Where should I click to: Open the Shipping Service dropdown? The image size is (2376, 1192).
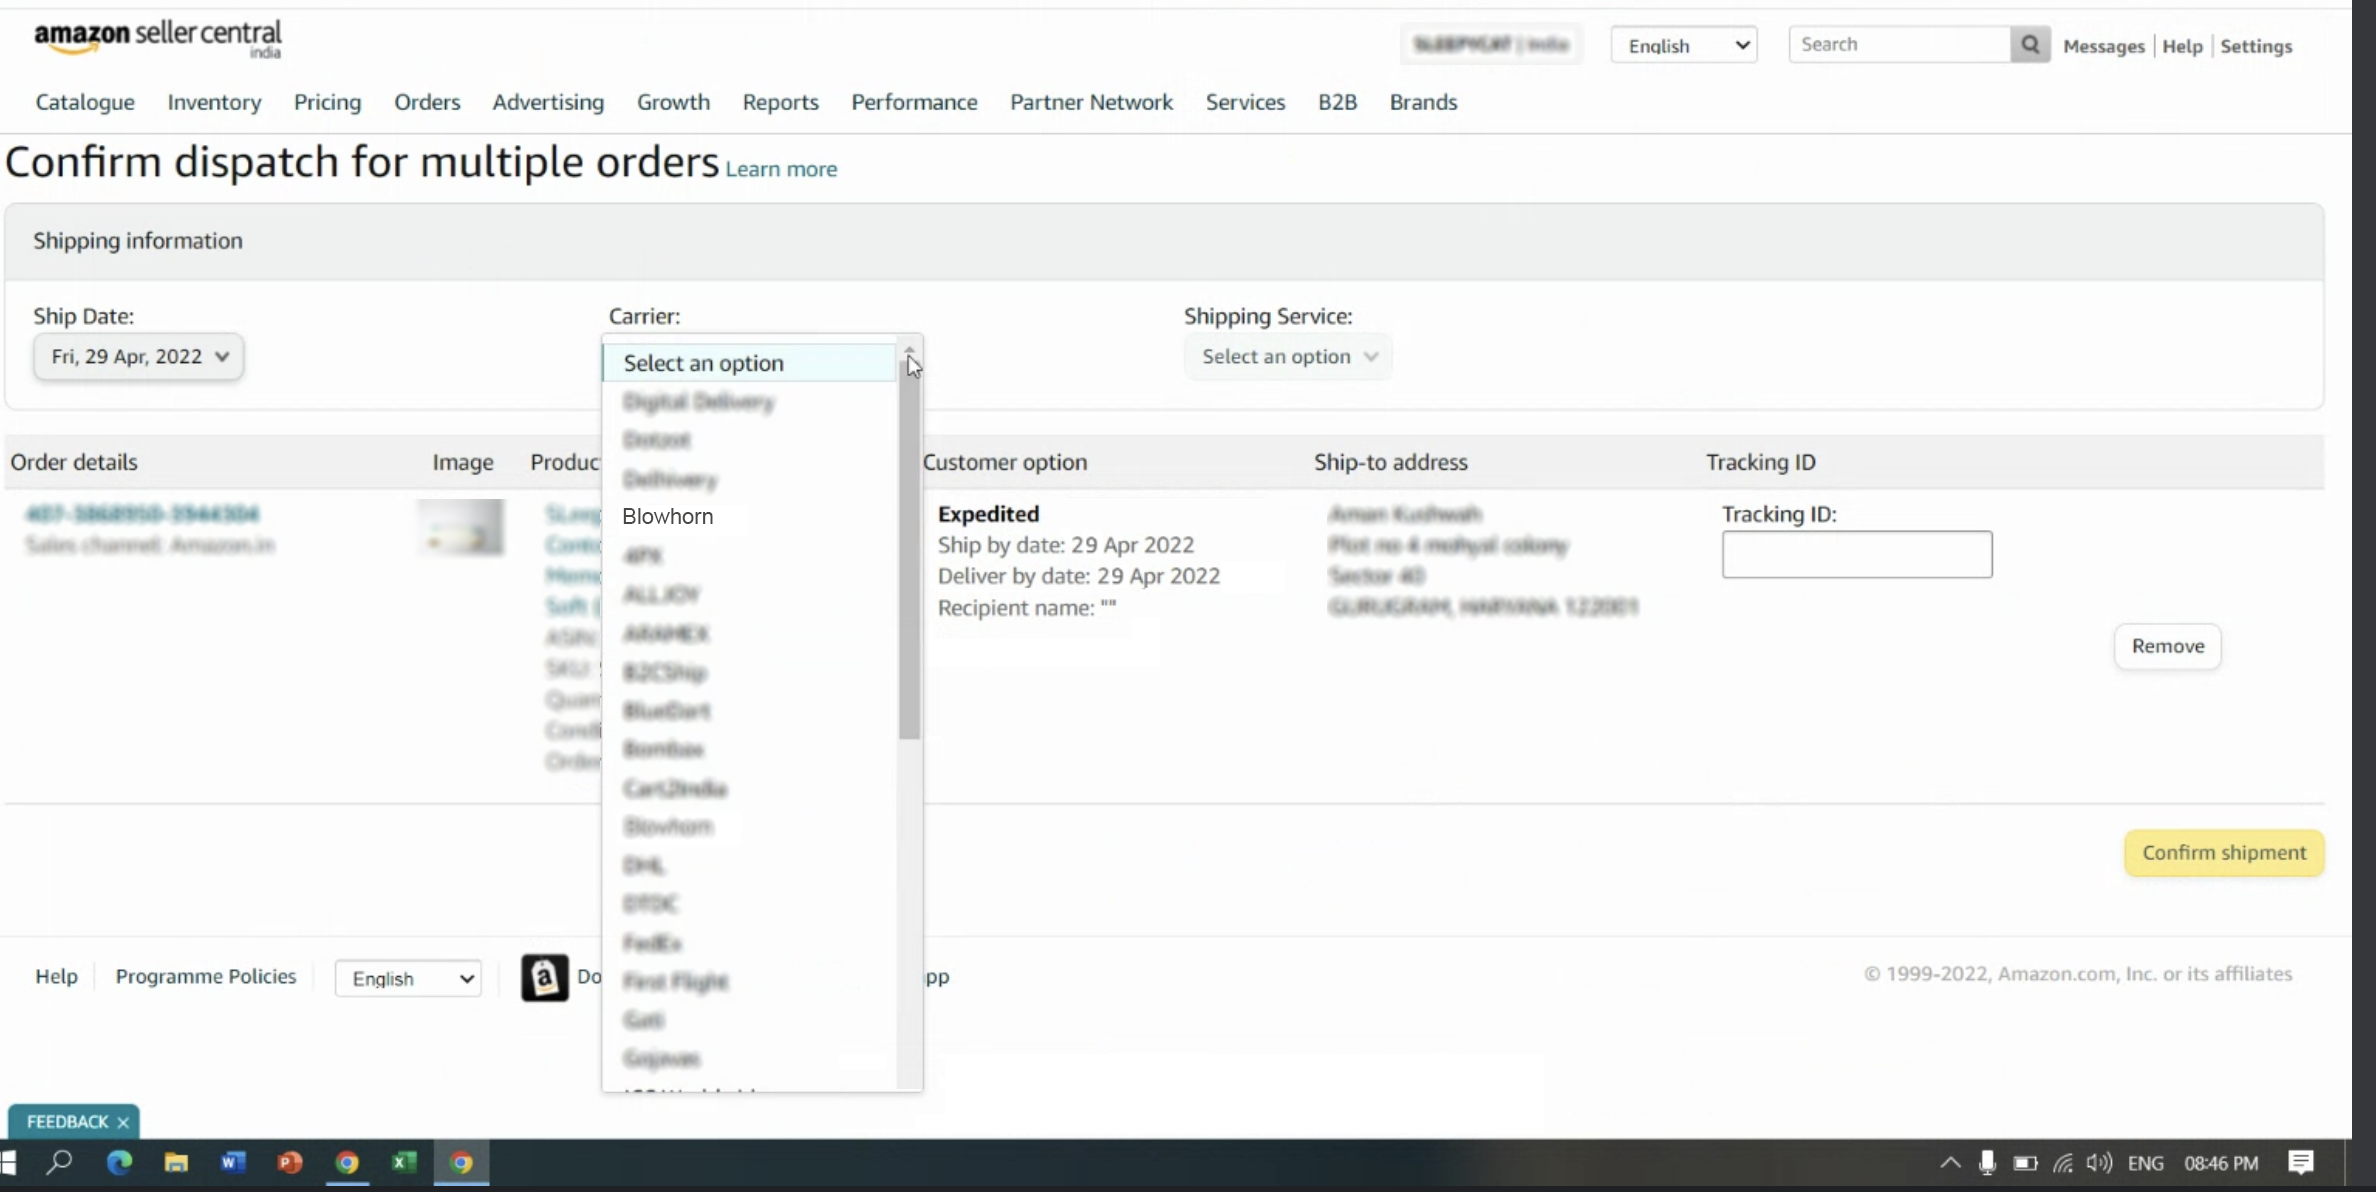pos(1288,357)
